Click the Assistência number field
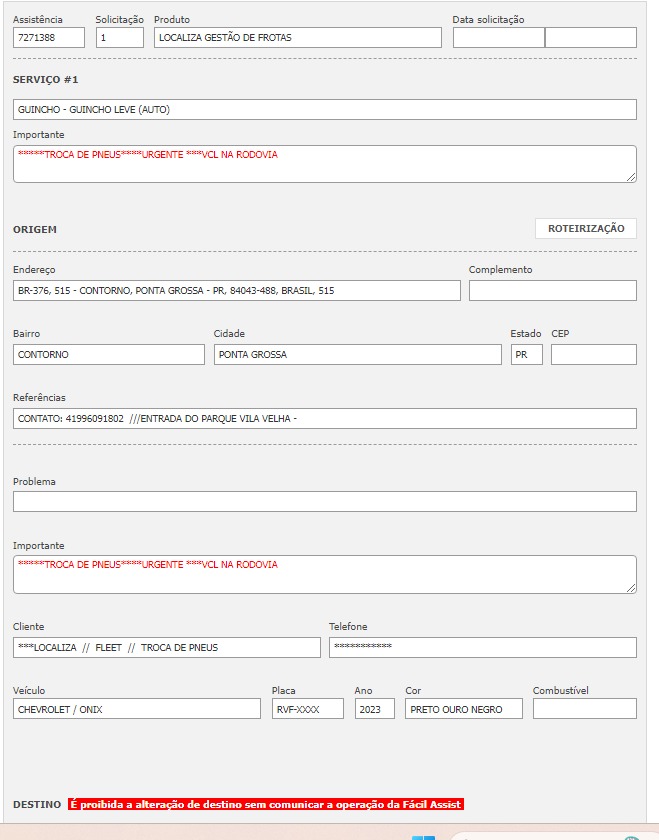 pyautogui.click(x=49, y=38)
